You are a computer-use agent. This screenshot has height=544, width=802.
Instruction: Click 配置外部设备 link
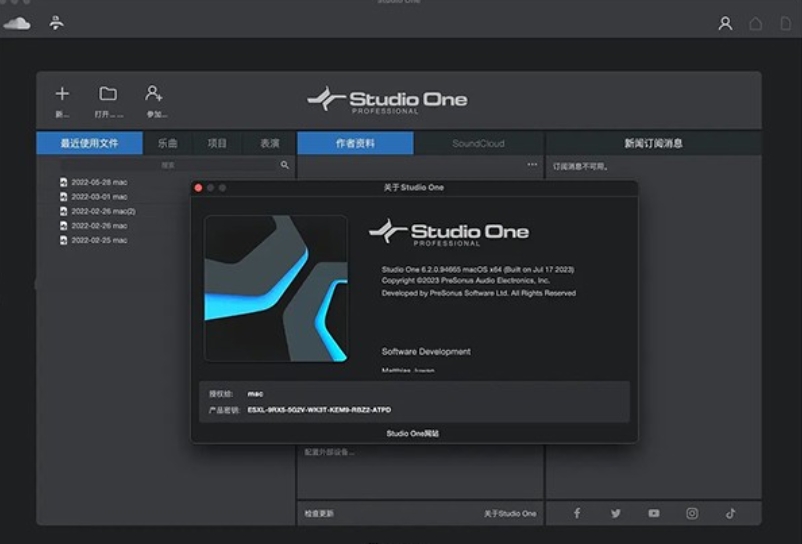[329, 452]
